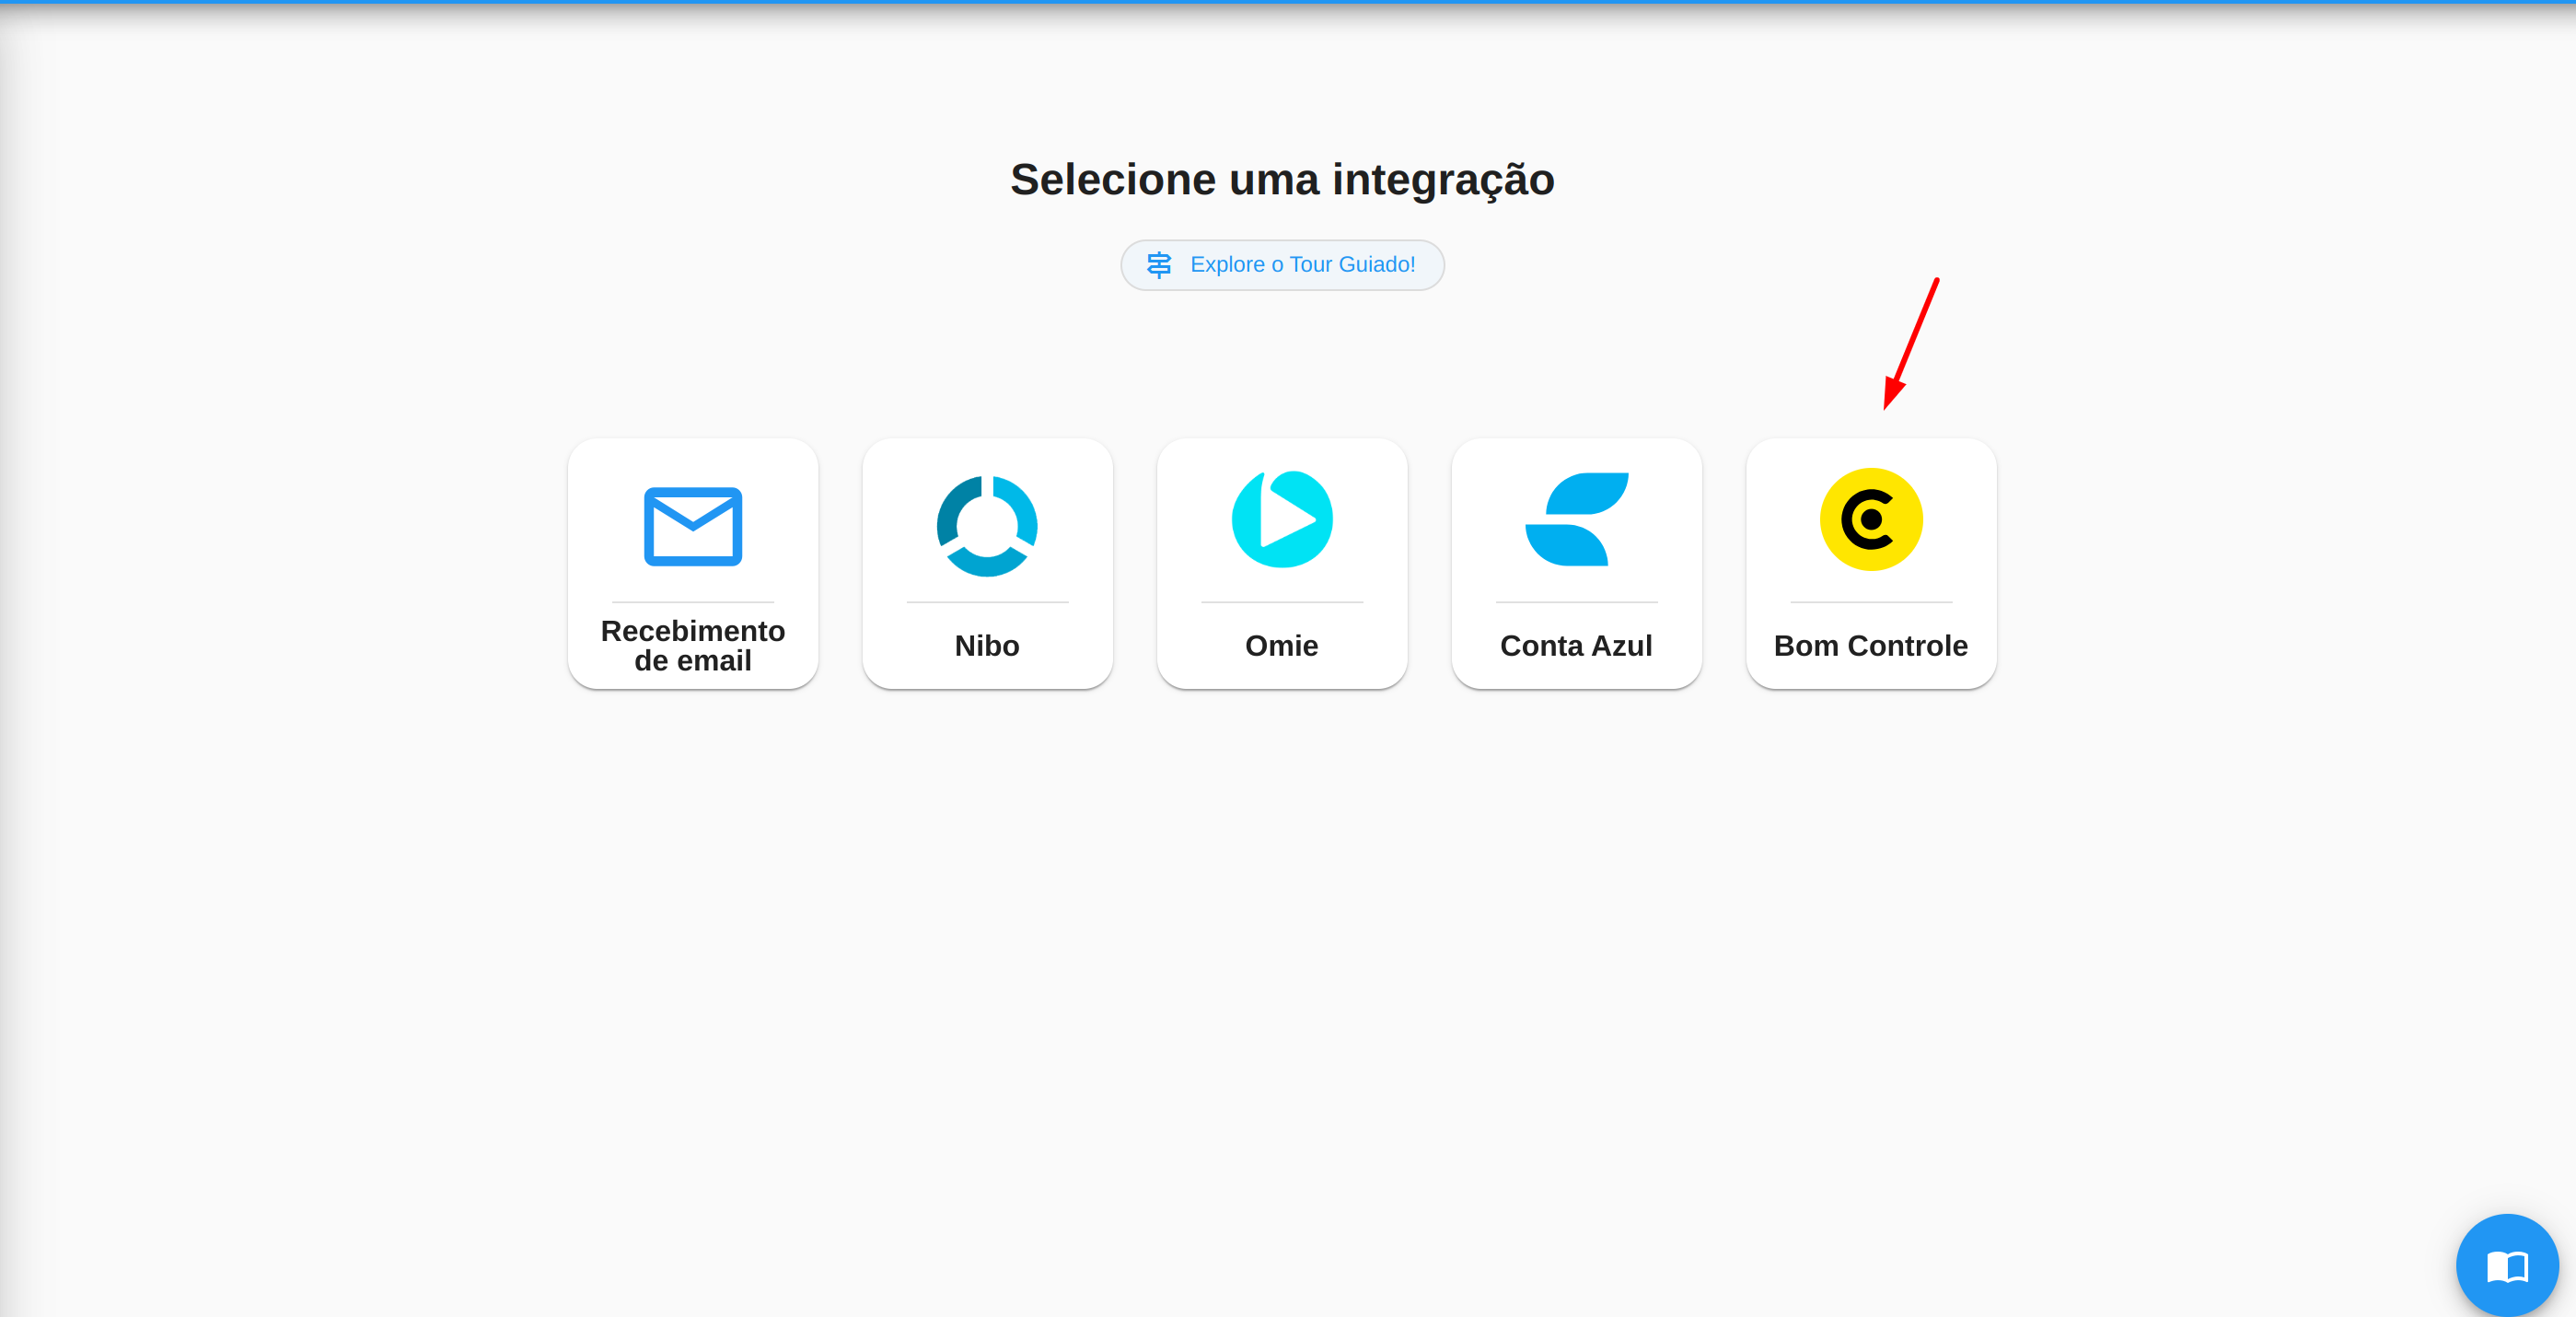Click the signpost icon in tour button
The height and width of the screenshot is (1317, 2576).
click(1159, 265)
